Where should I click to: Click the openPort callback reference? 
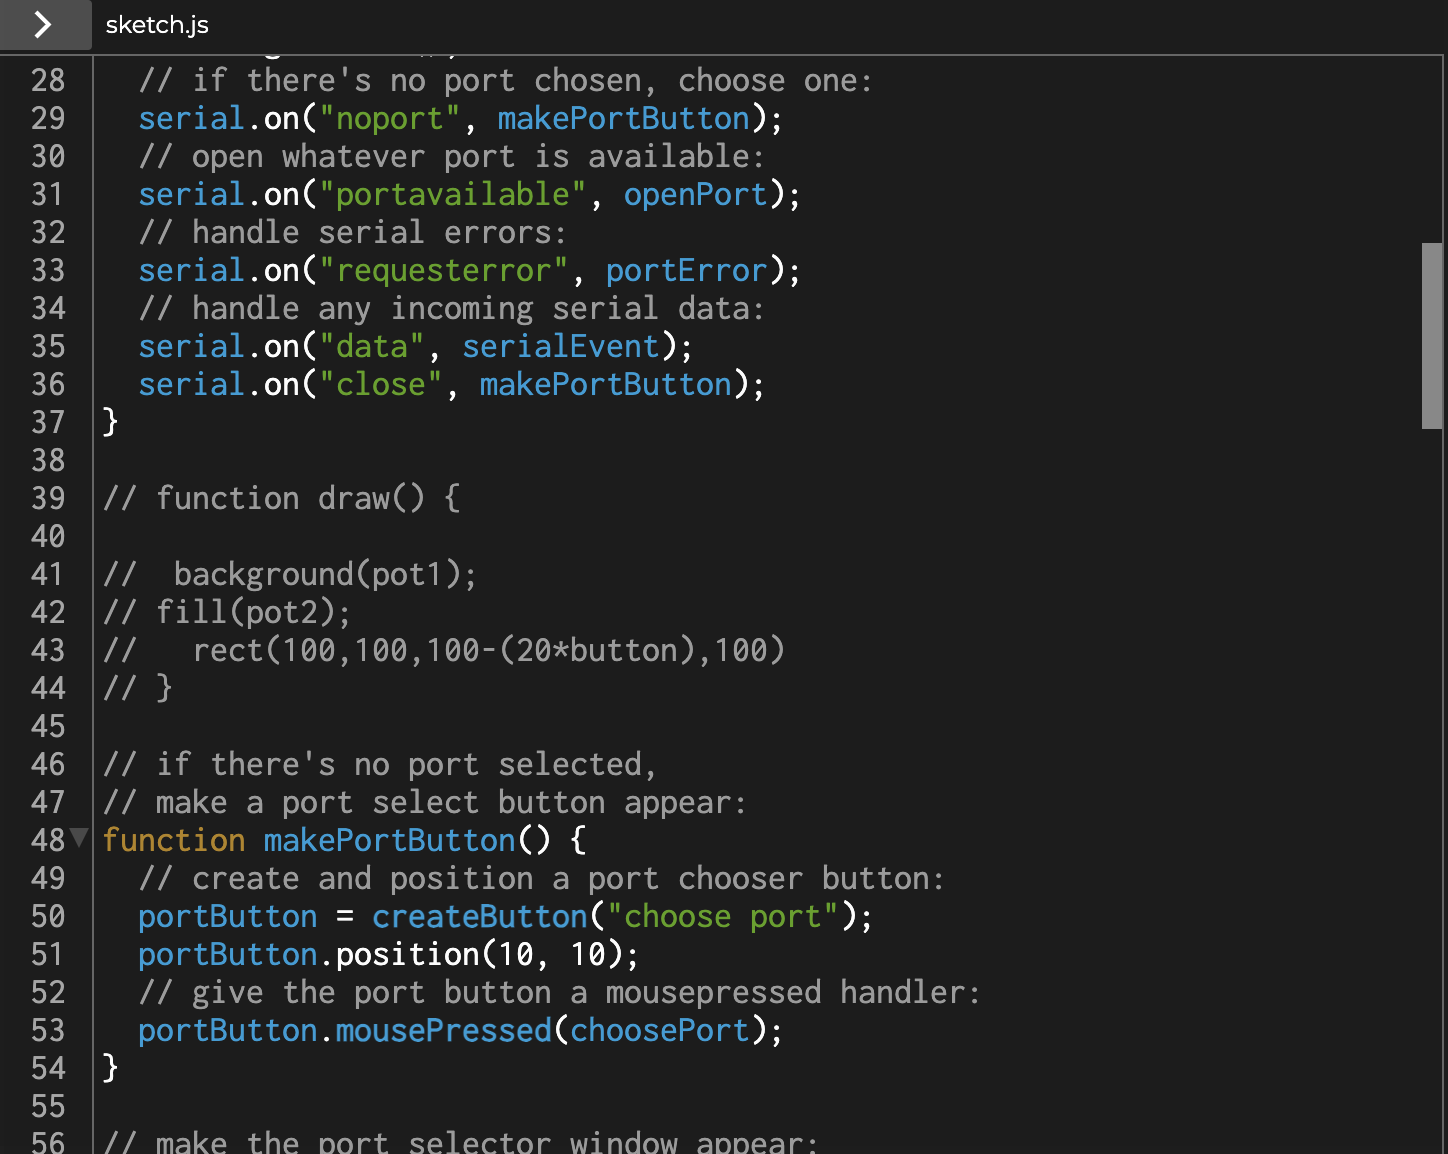pos(695,194)
